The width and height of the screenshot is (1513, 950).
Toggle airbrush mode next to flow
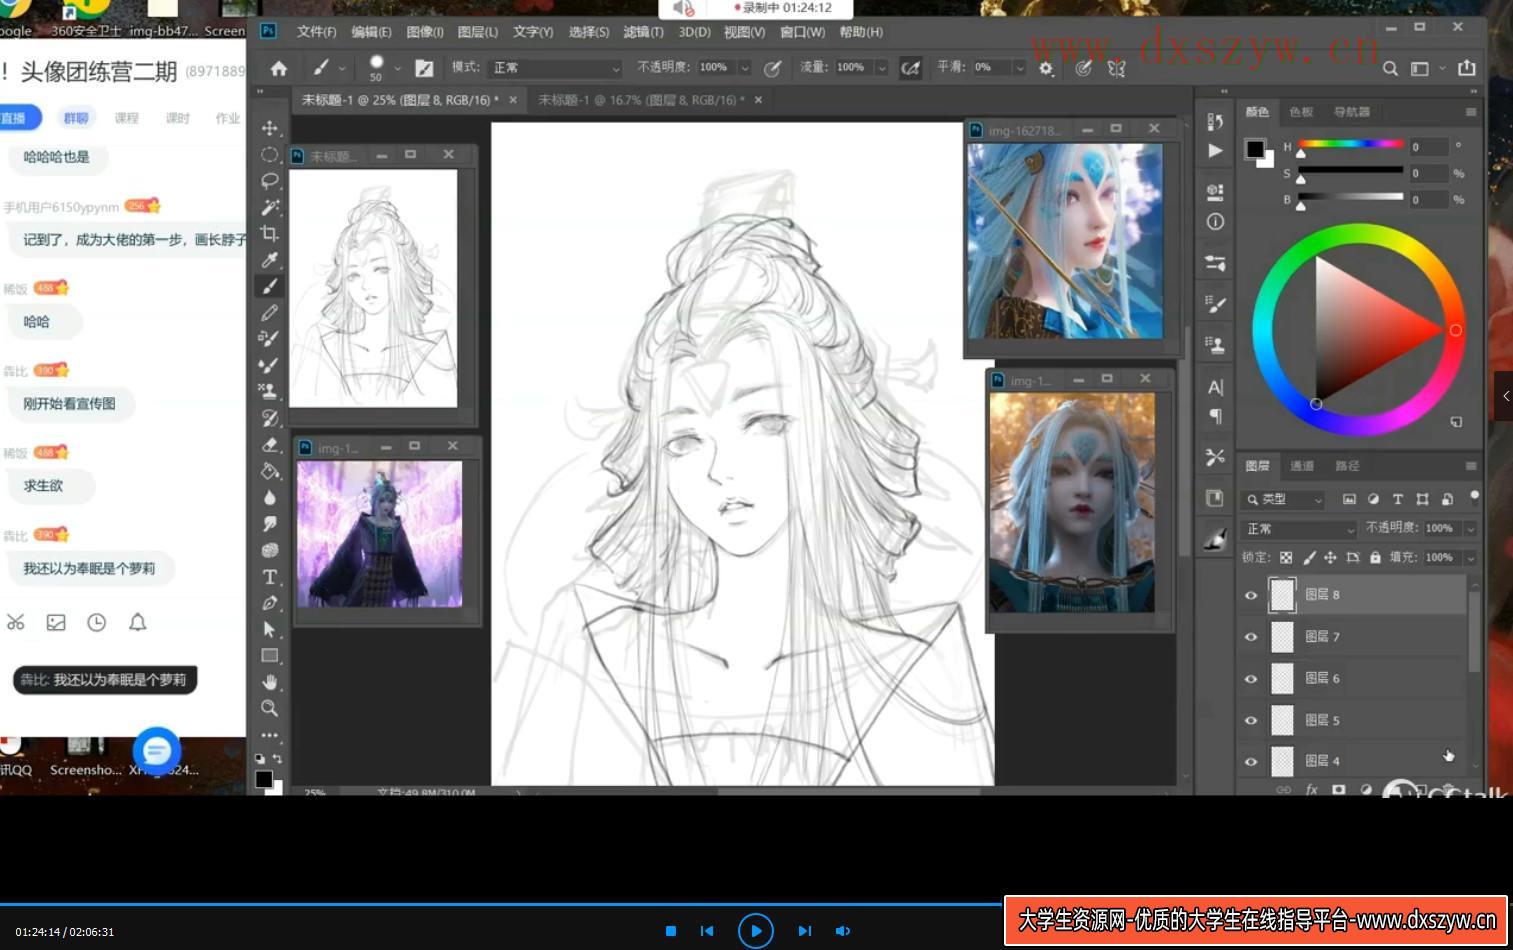(910, 68)
